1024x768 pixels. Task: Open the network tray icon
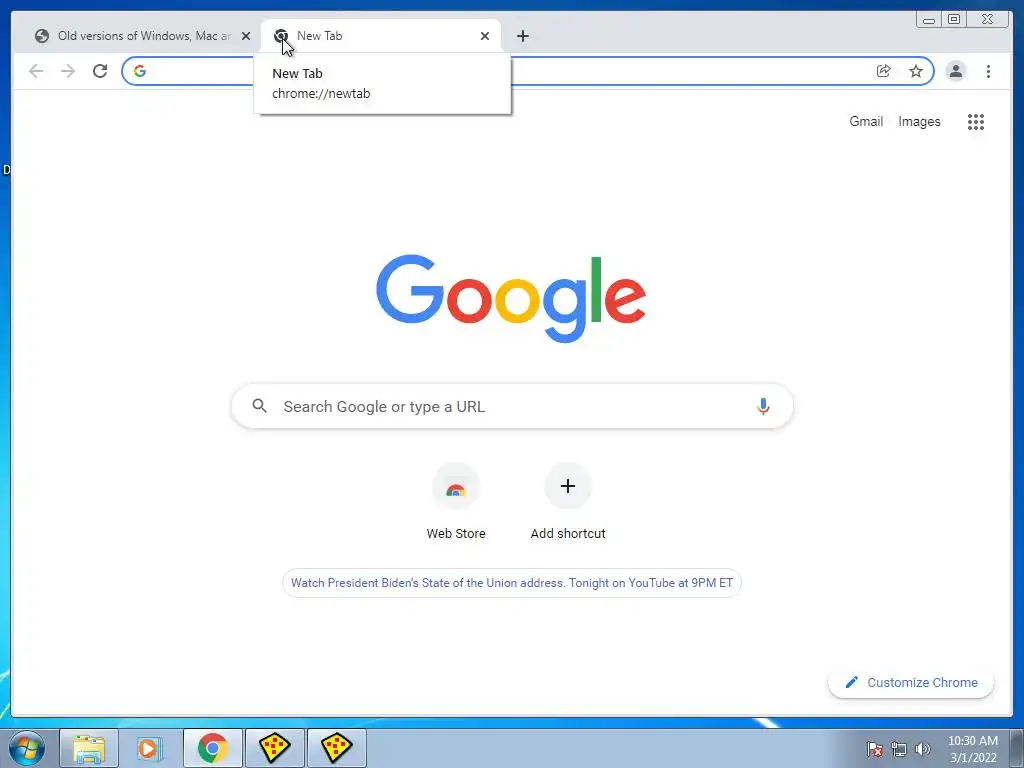pos(899,749)
